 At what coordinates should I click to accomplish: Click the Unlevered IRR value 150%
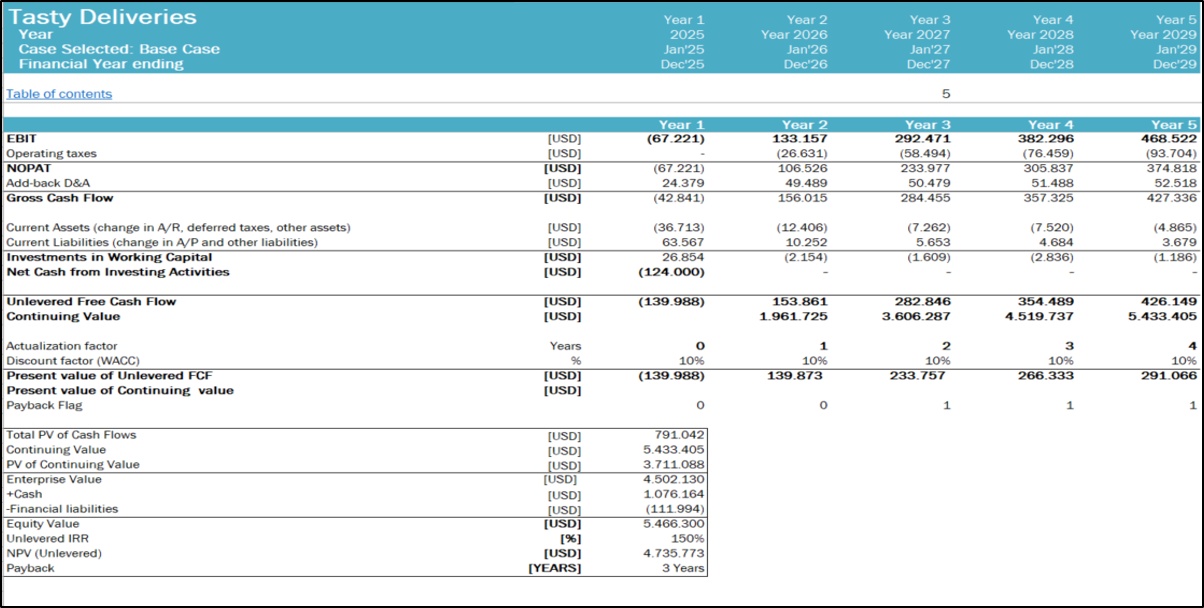(x=688, y=539)
